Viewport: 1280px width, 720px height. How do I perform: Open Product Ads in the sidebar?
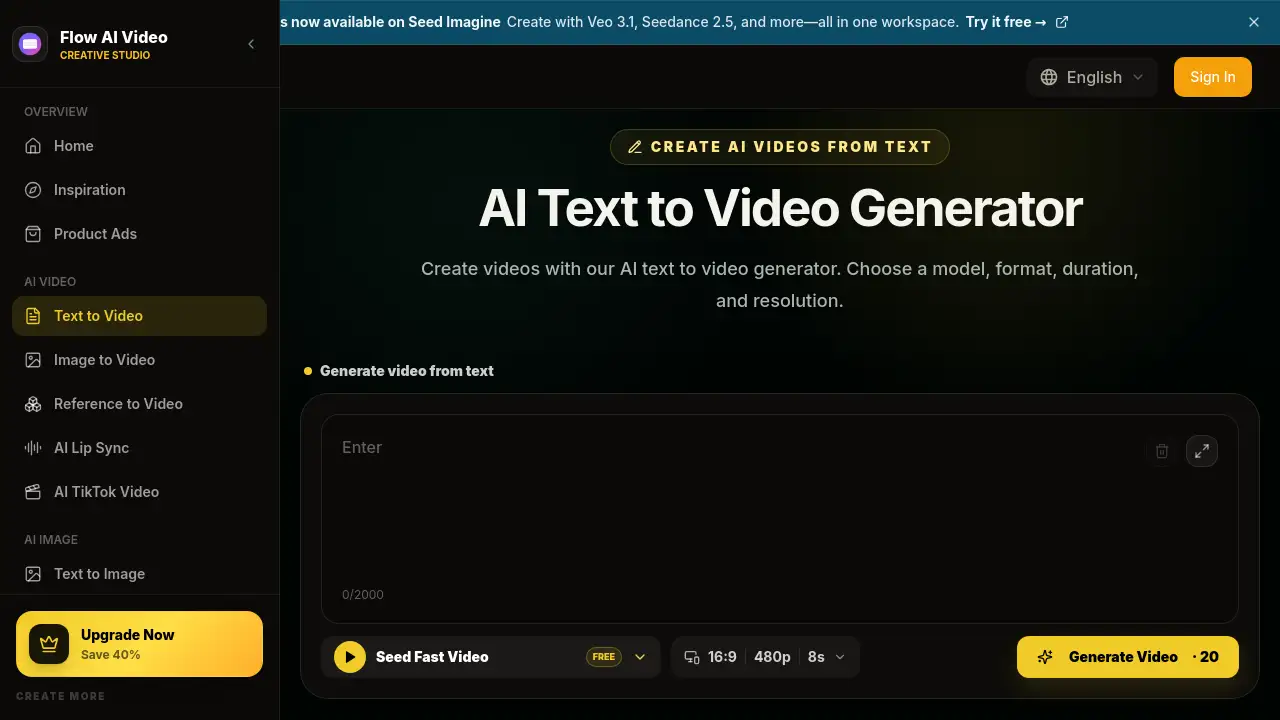click(139, 234)
